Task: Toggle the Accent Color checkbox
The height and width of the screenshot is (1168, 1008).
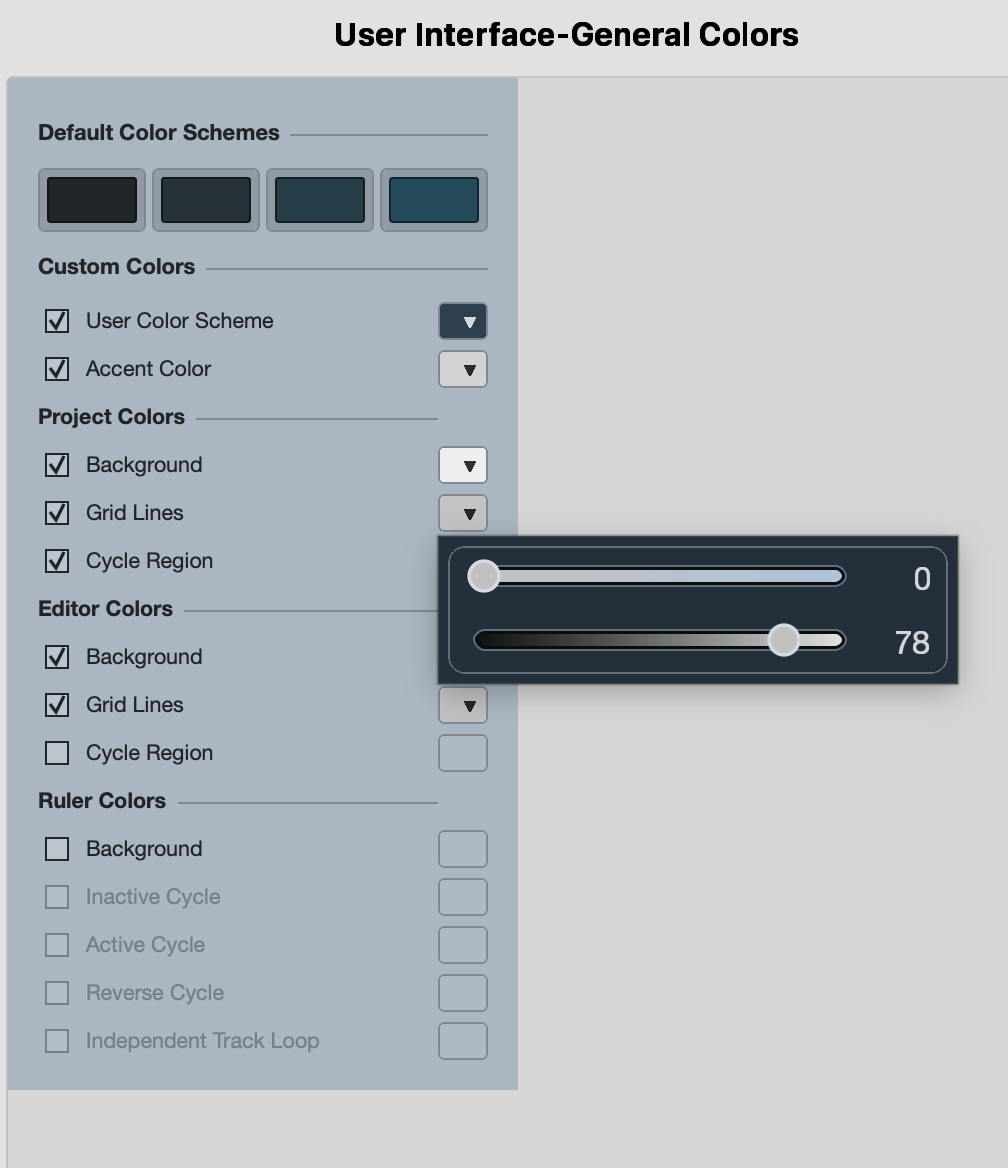Action: [57, 369]
